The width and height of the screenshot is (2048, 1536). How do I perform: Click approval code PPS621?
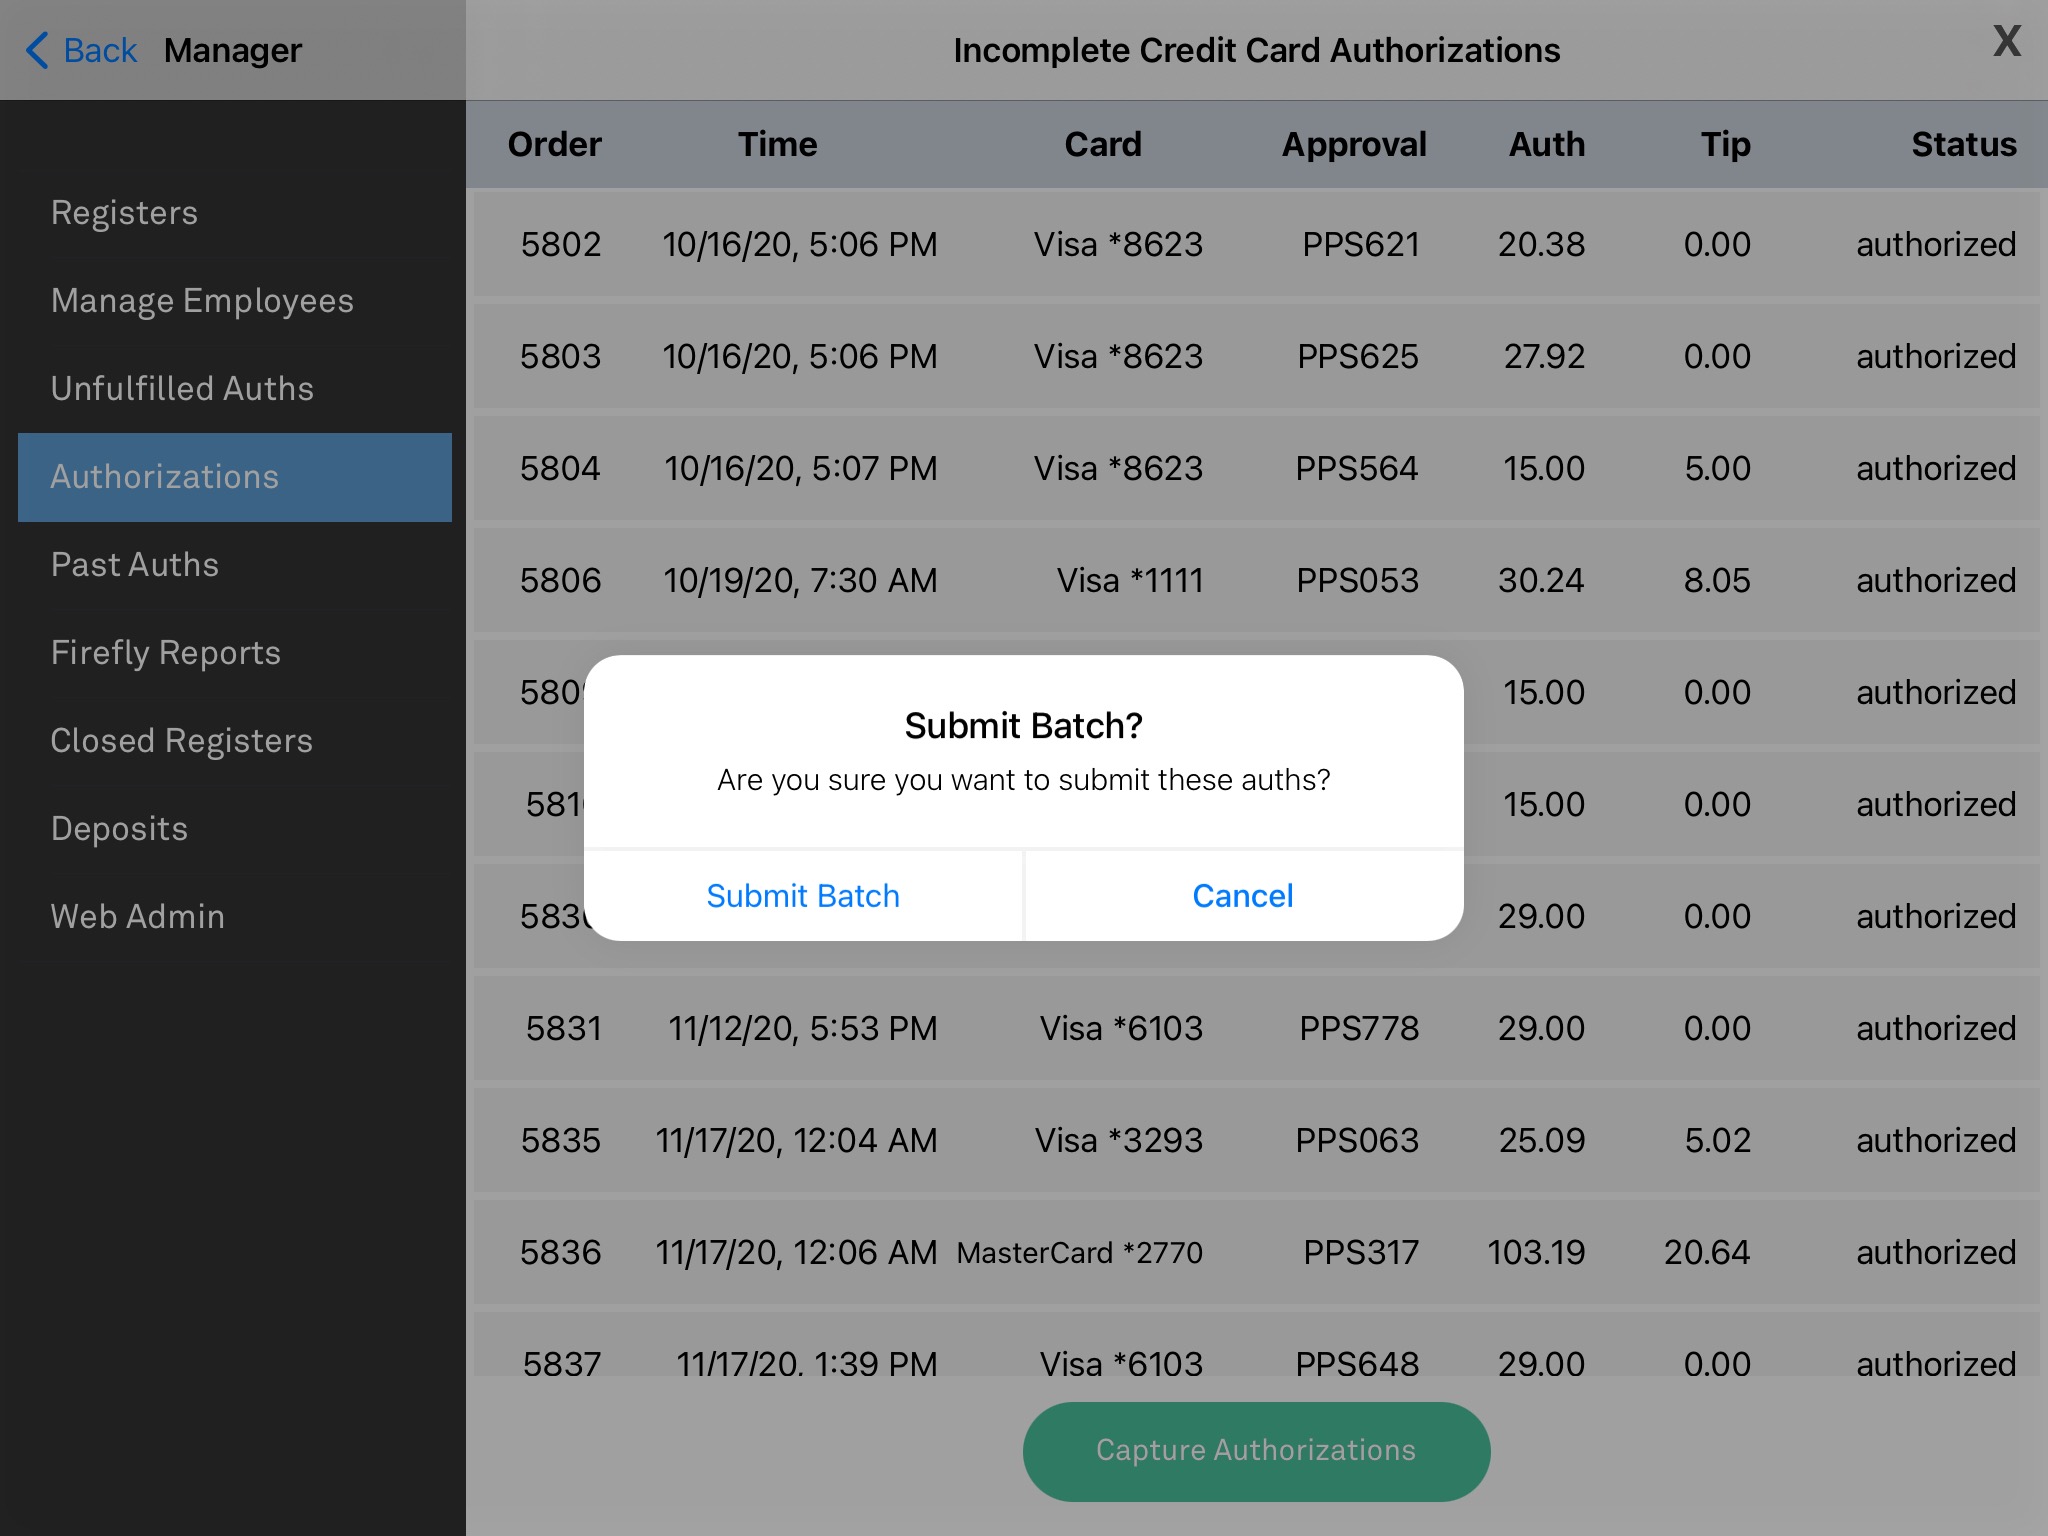pos(1361,244)
